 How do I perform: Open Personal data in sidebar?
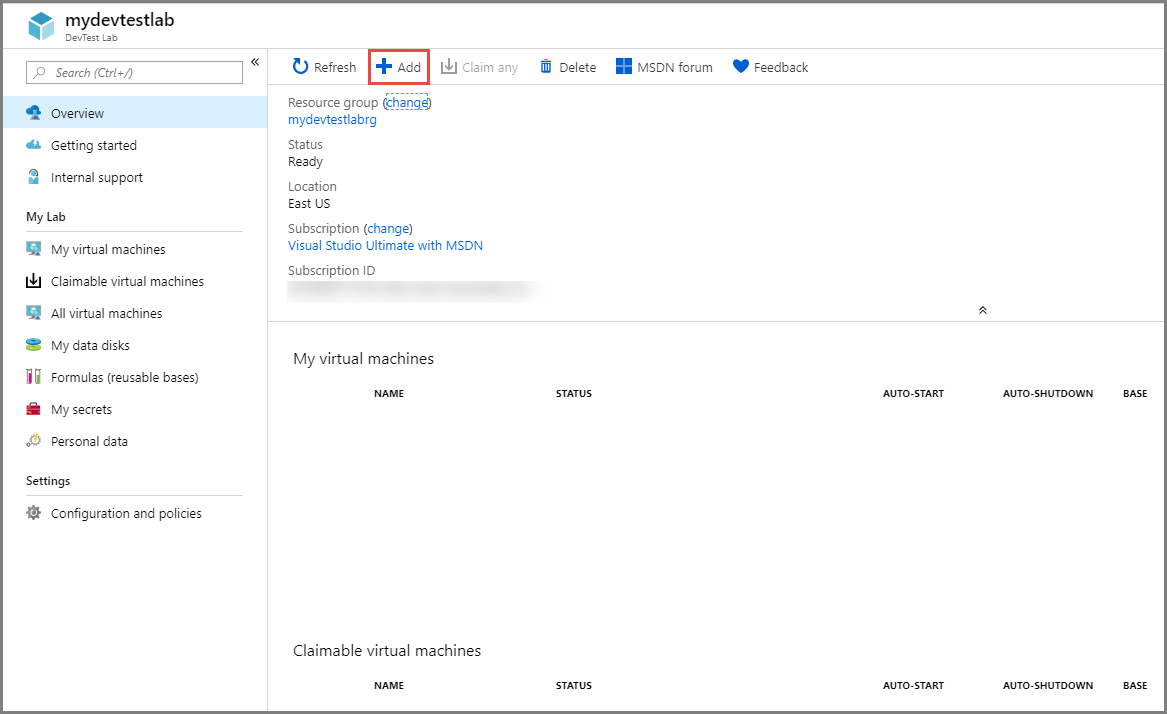[89, 442]
